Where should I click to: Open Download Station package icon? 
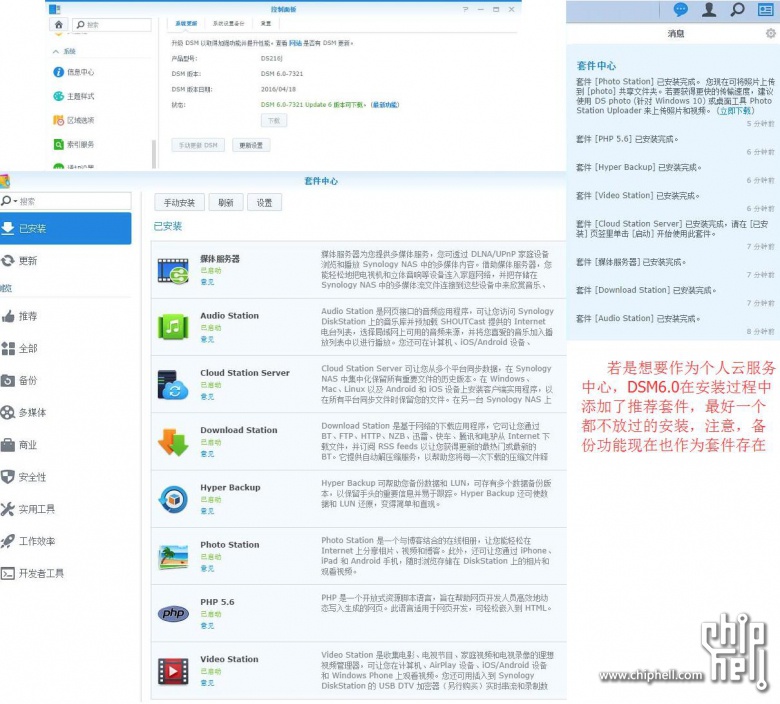pyautogui.click(x=173, y=442)
